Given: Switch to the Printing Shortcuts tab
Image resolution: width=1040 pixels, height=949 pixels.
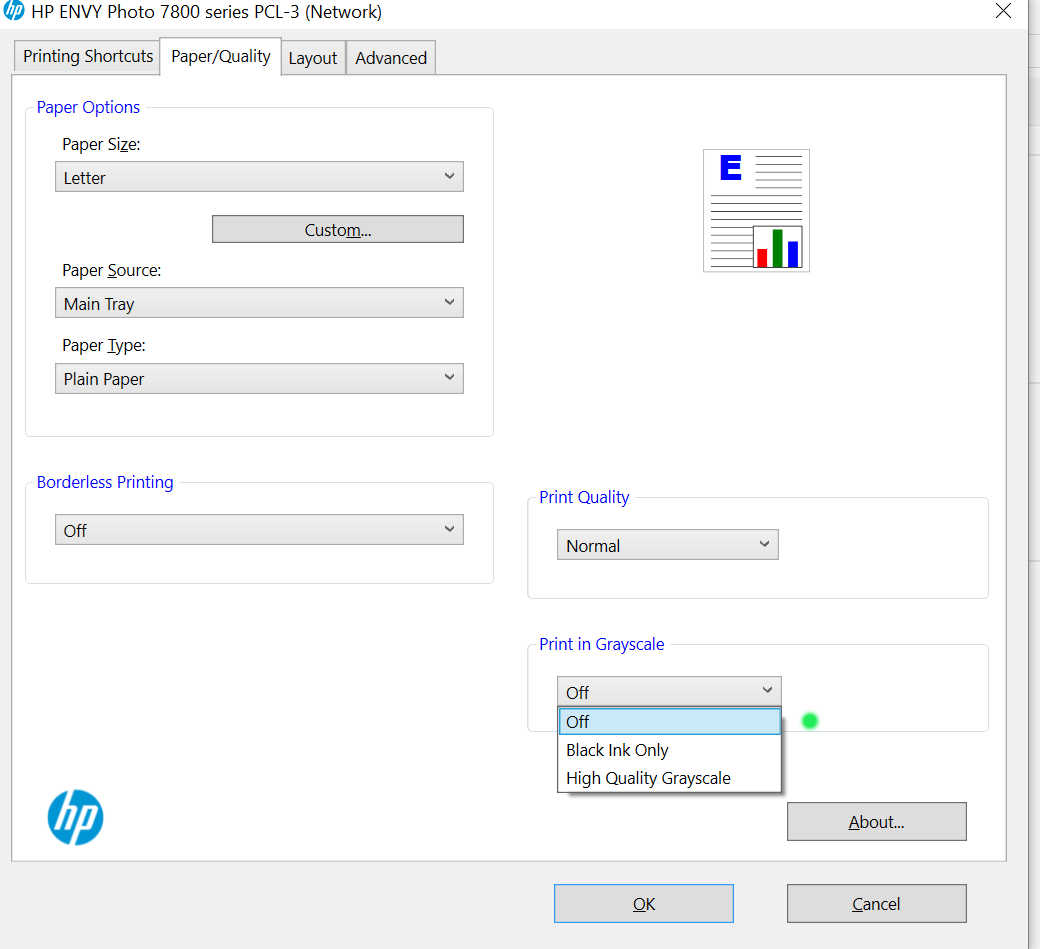Looking at the screenshot, I should pyautogui.click(x=88, y=57).
